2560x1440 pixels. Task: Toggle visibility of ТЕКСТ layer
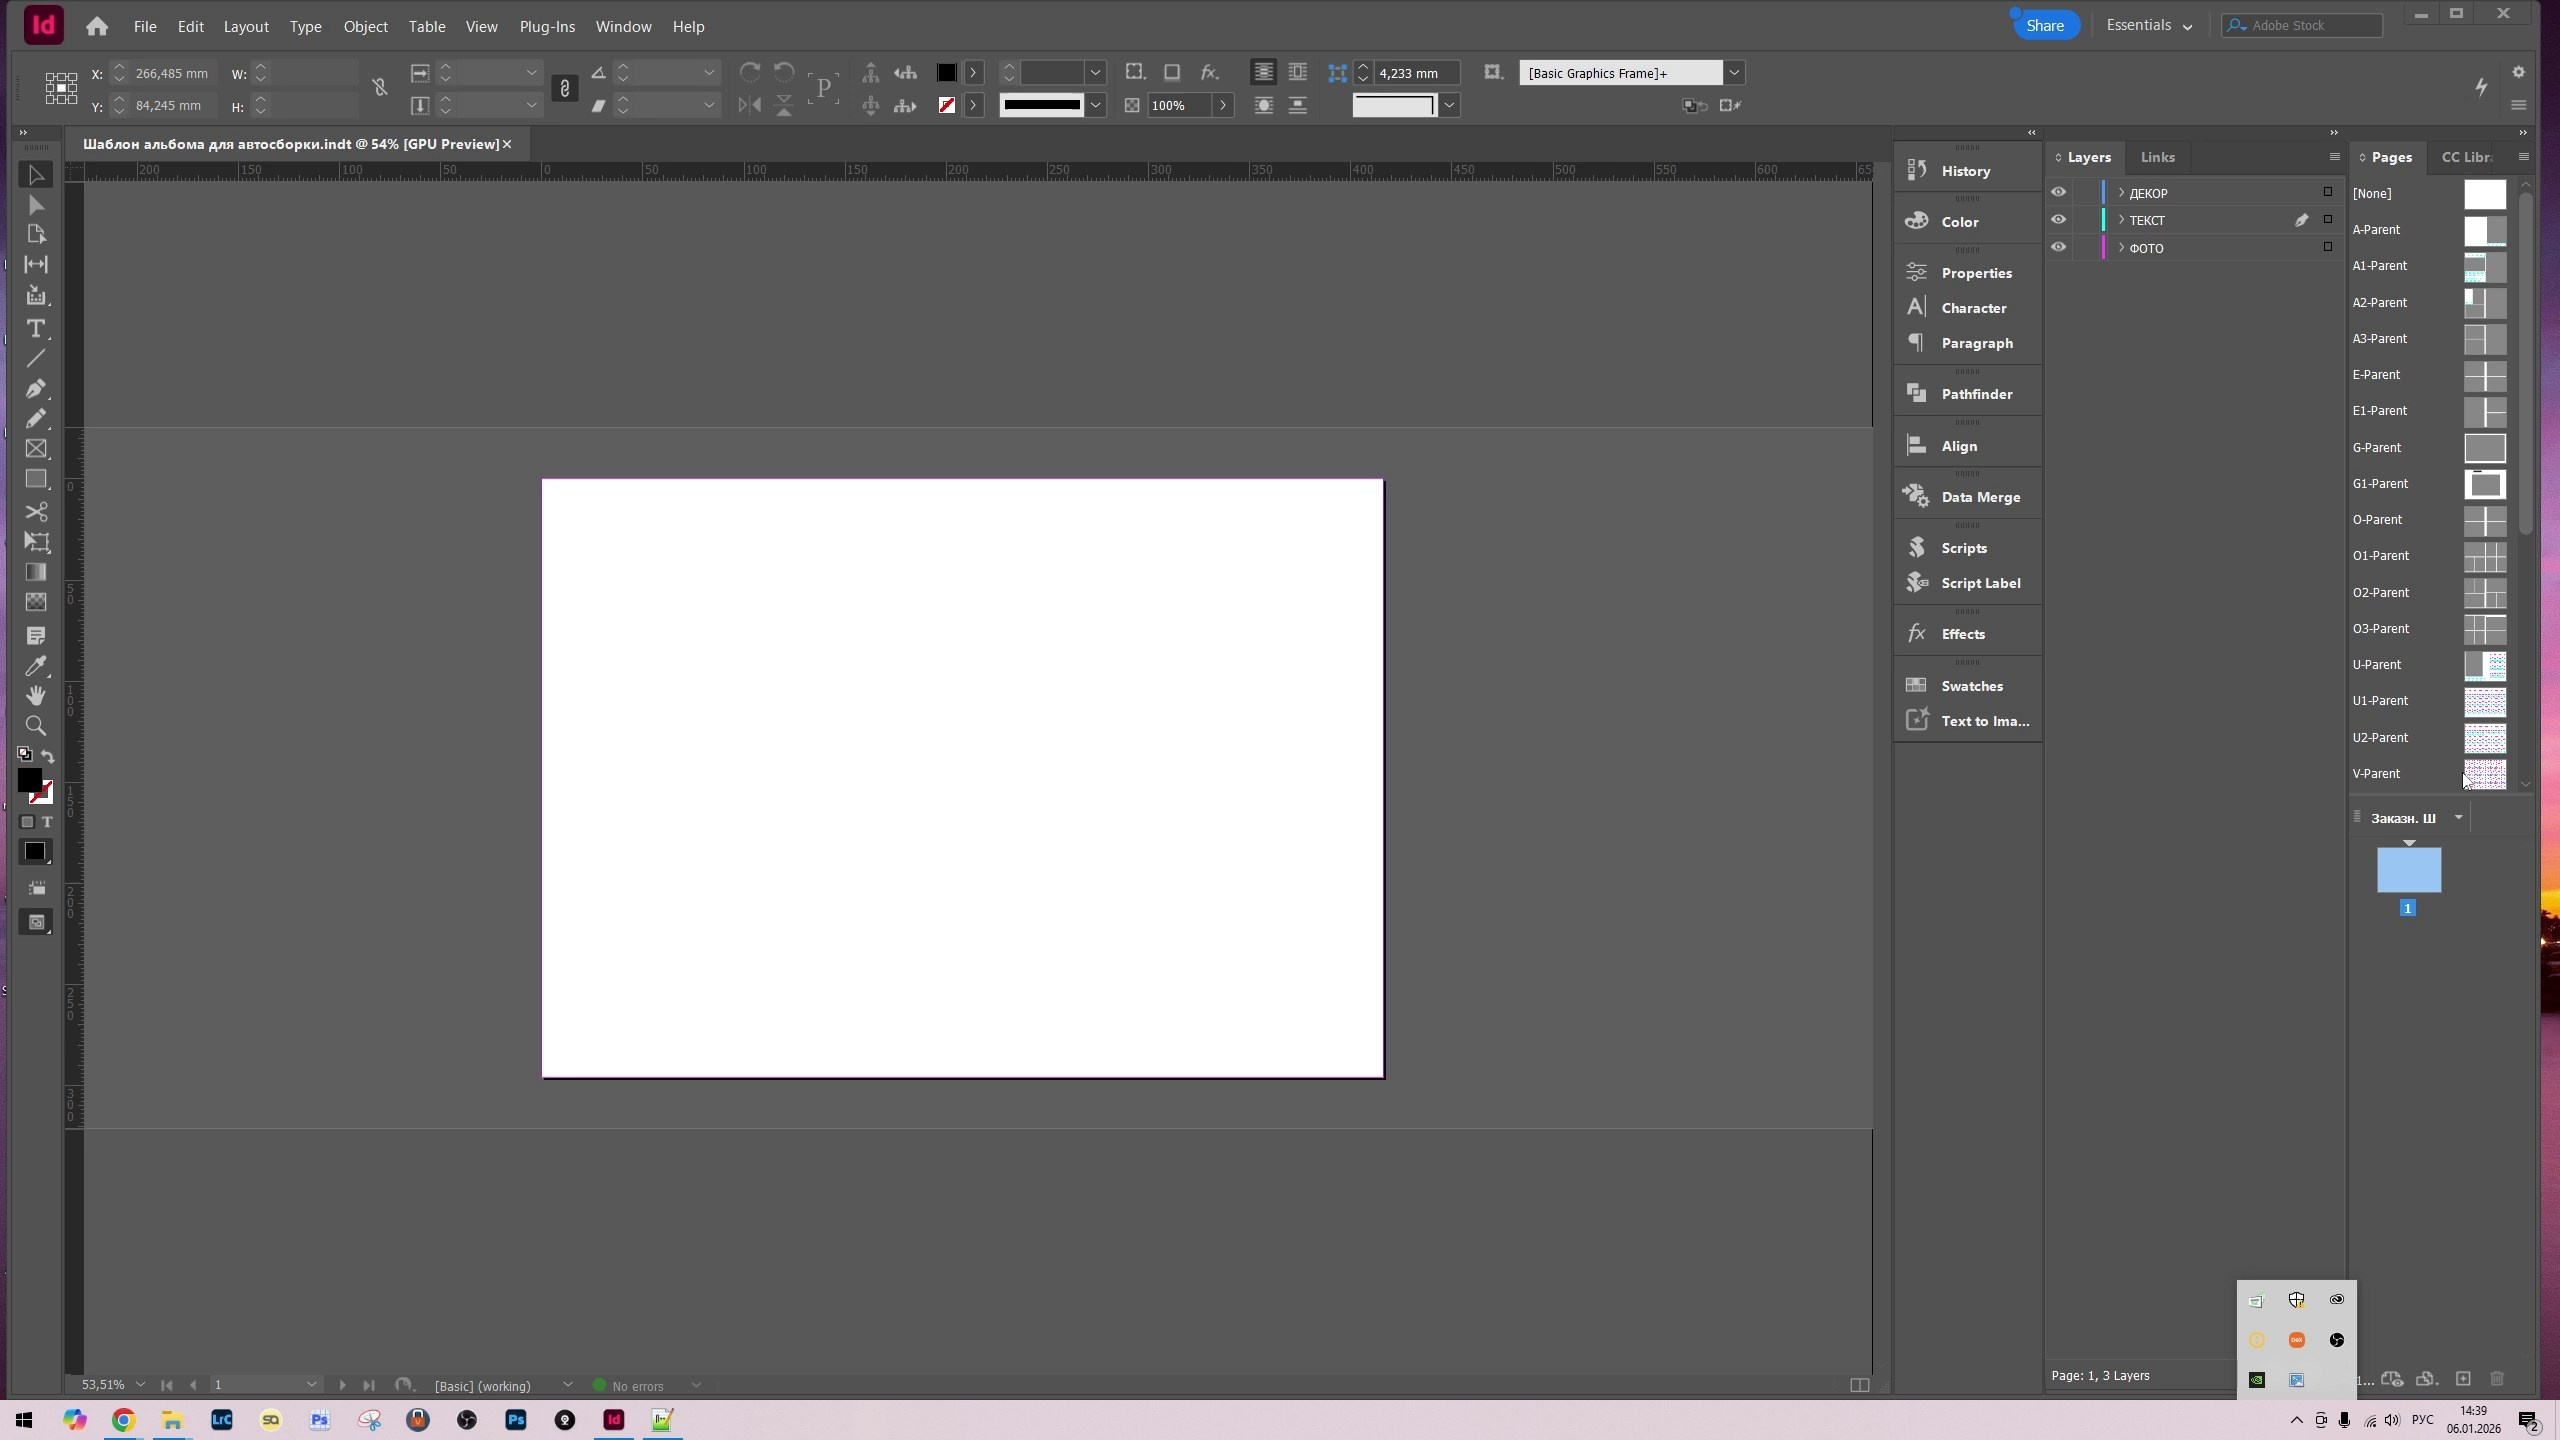(2058, 220)
